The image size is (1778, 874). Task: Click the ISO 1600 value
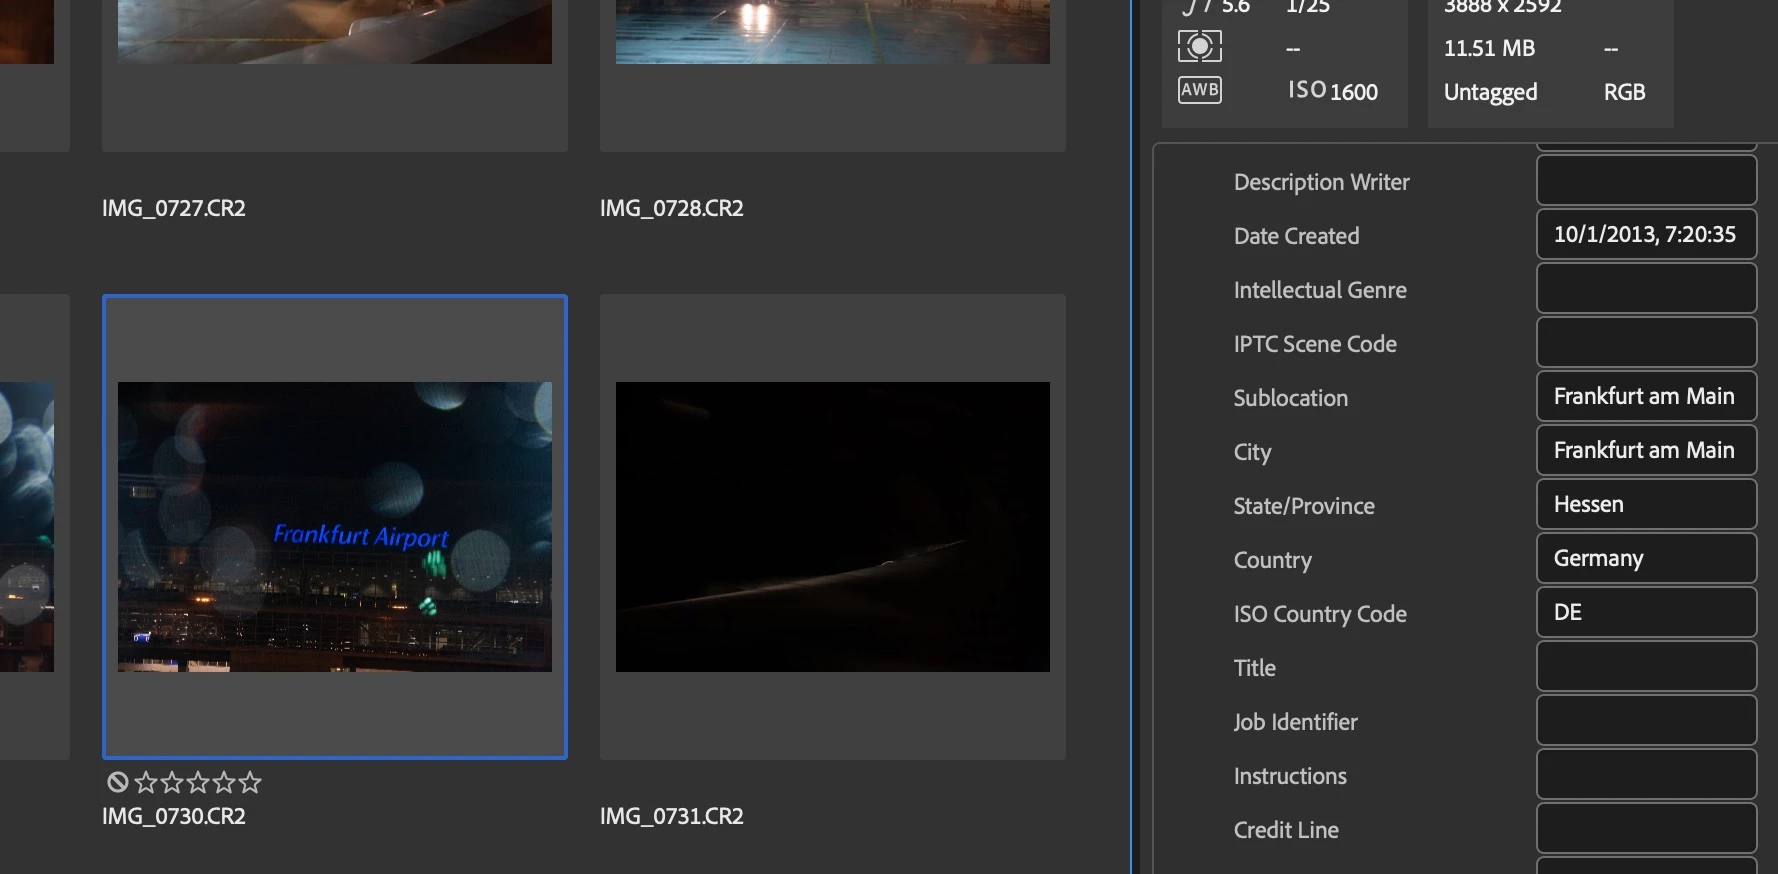pyautogui.click(x=1333, y=91)
